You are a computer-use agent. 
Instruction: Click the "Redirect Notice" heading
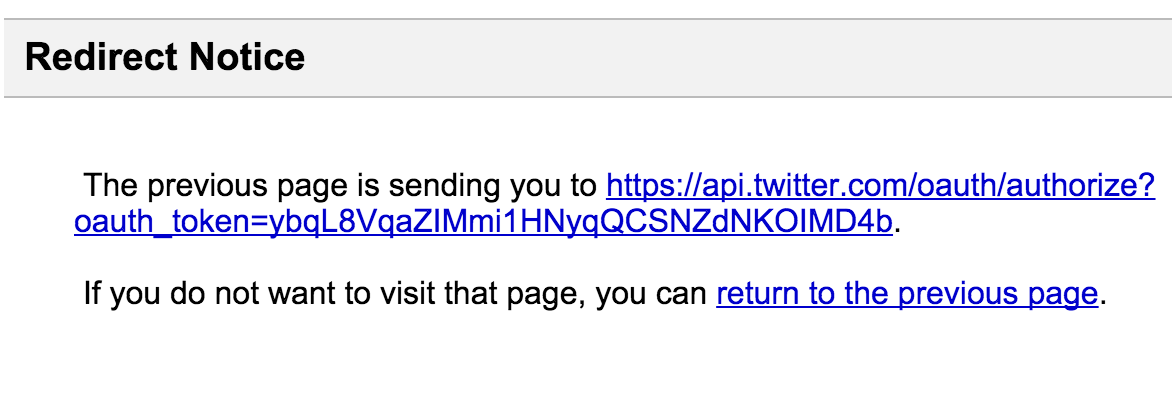pos(164,57)
